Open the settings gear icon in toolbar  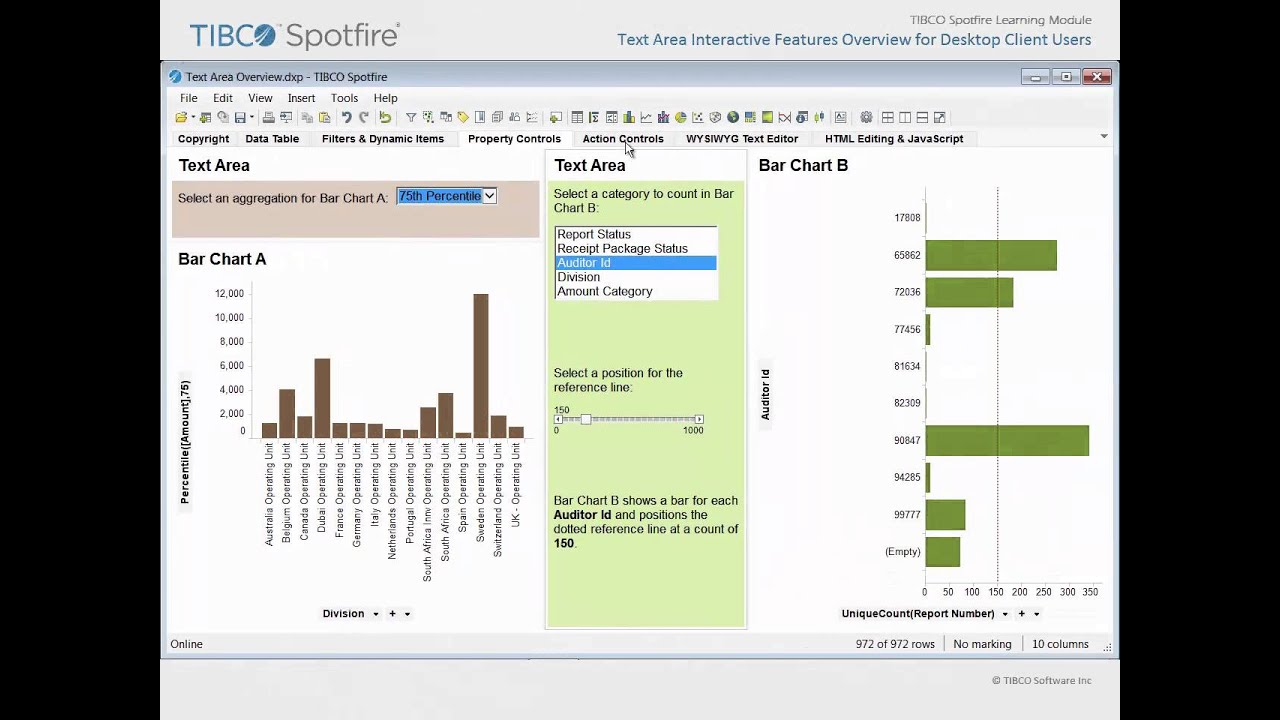866,117
